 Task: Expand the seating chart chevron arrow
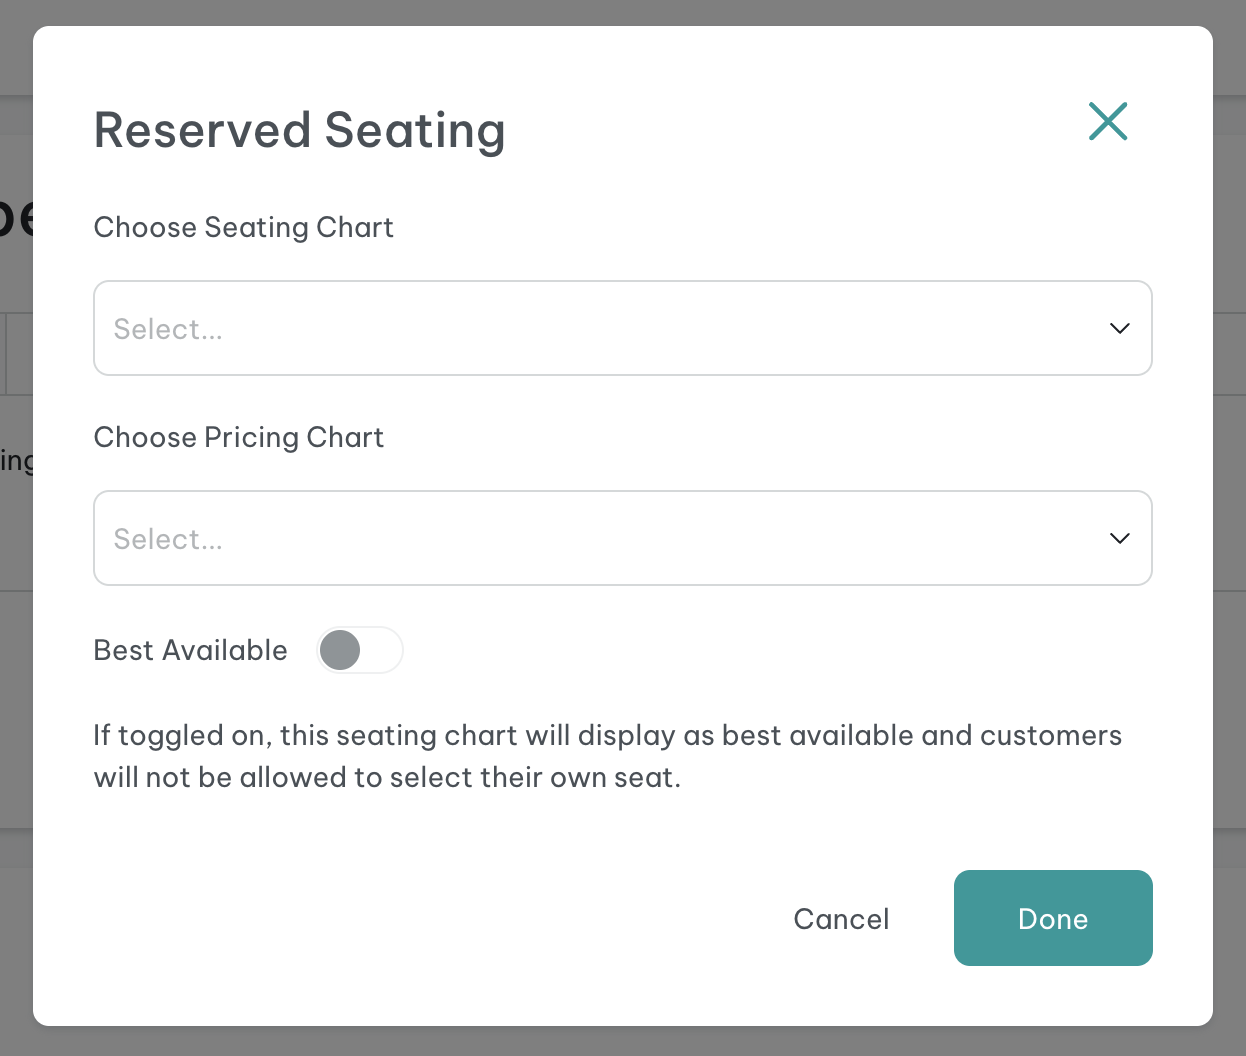pyautogui.click(x=1120, y=328)
